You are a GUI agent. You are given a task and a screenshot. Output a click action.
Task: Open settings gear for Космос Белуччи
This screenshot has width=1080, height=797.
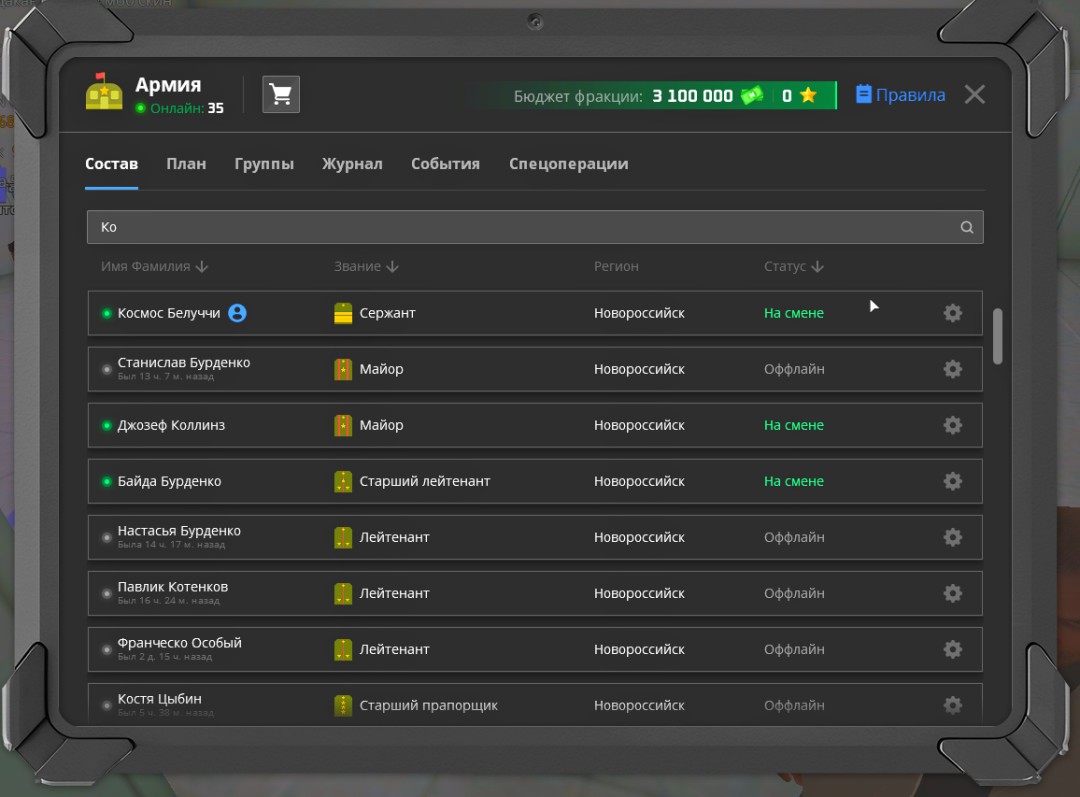pos(952,313)
